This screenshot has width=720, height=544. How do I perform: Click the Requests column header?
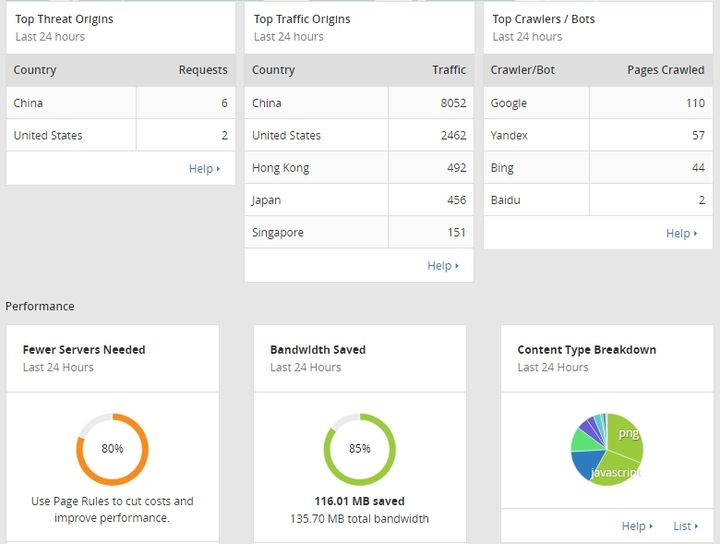tap(203, 70)
